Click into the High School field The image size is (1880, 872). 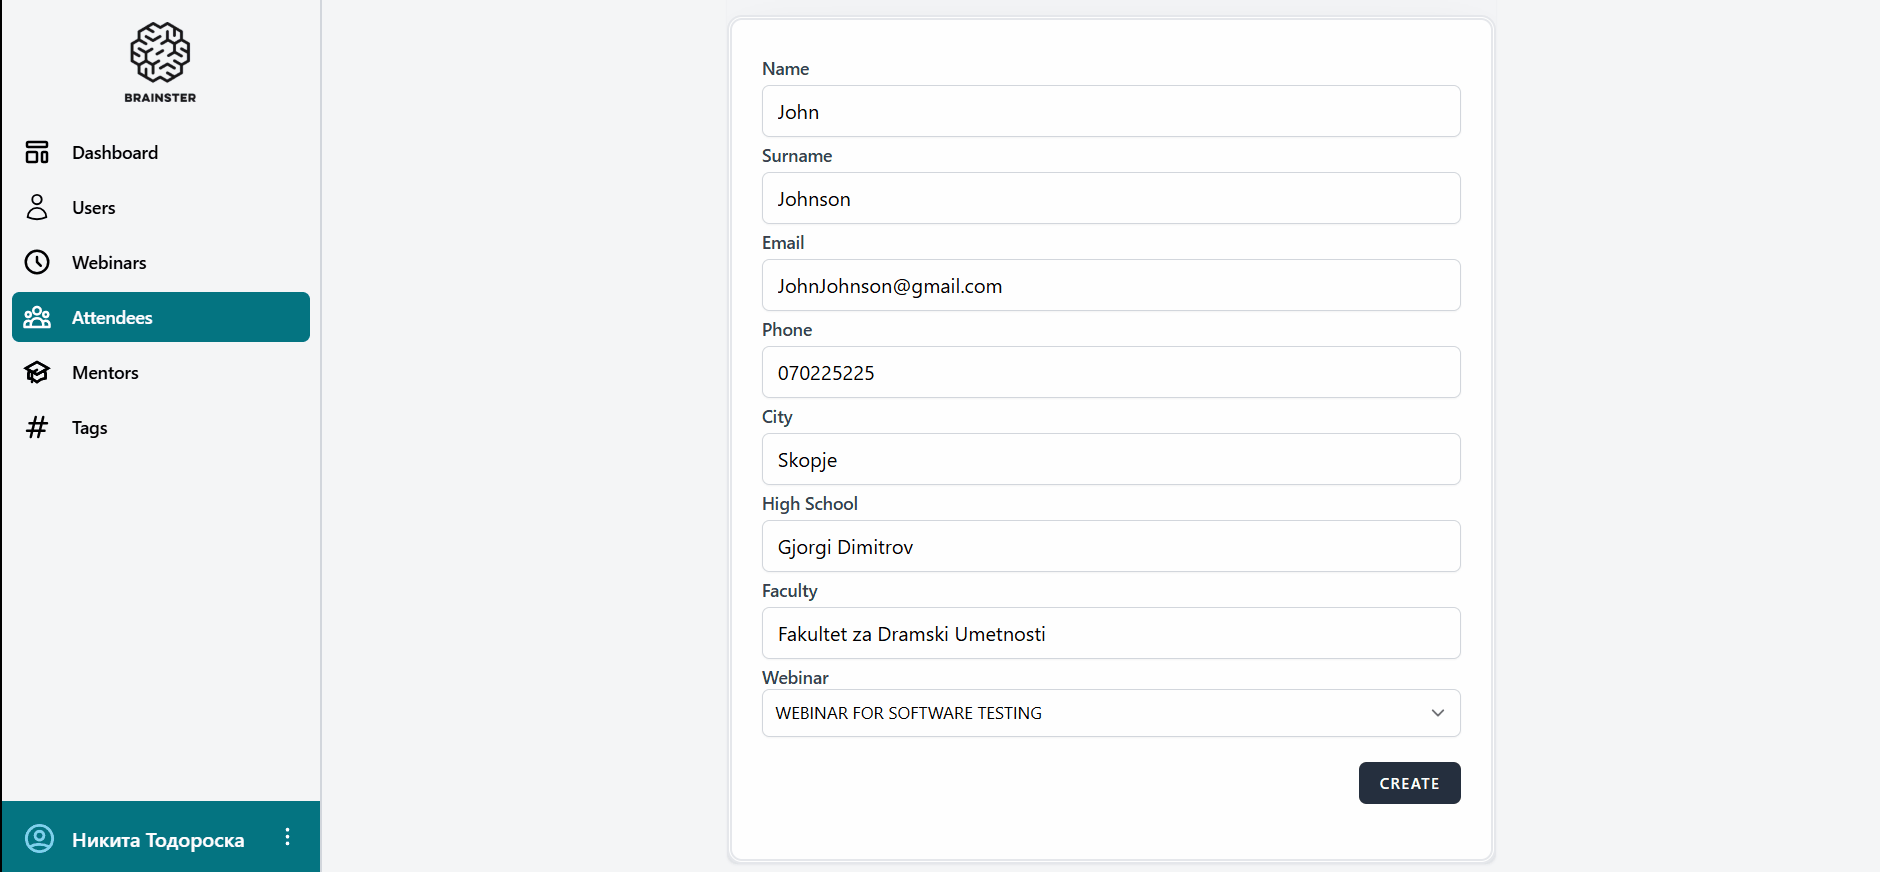click(1110, 546)
